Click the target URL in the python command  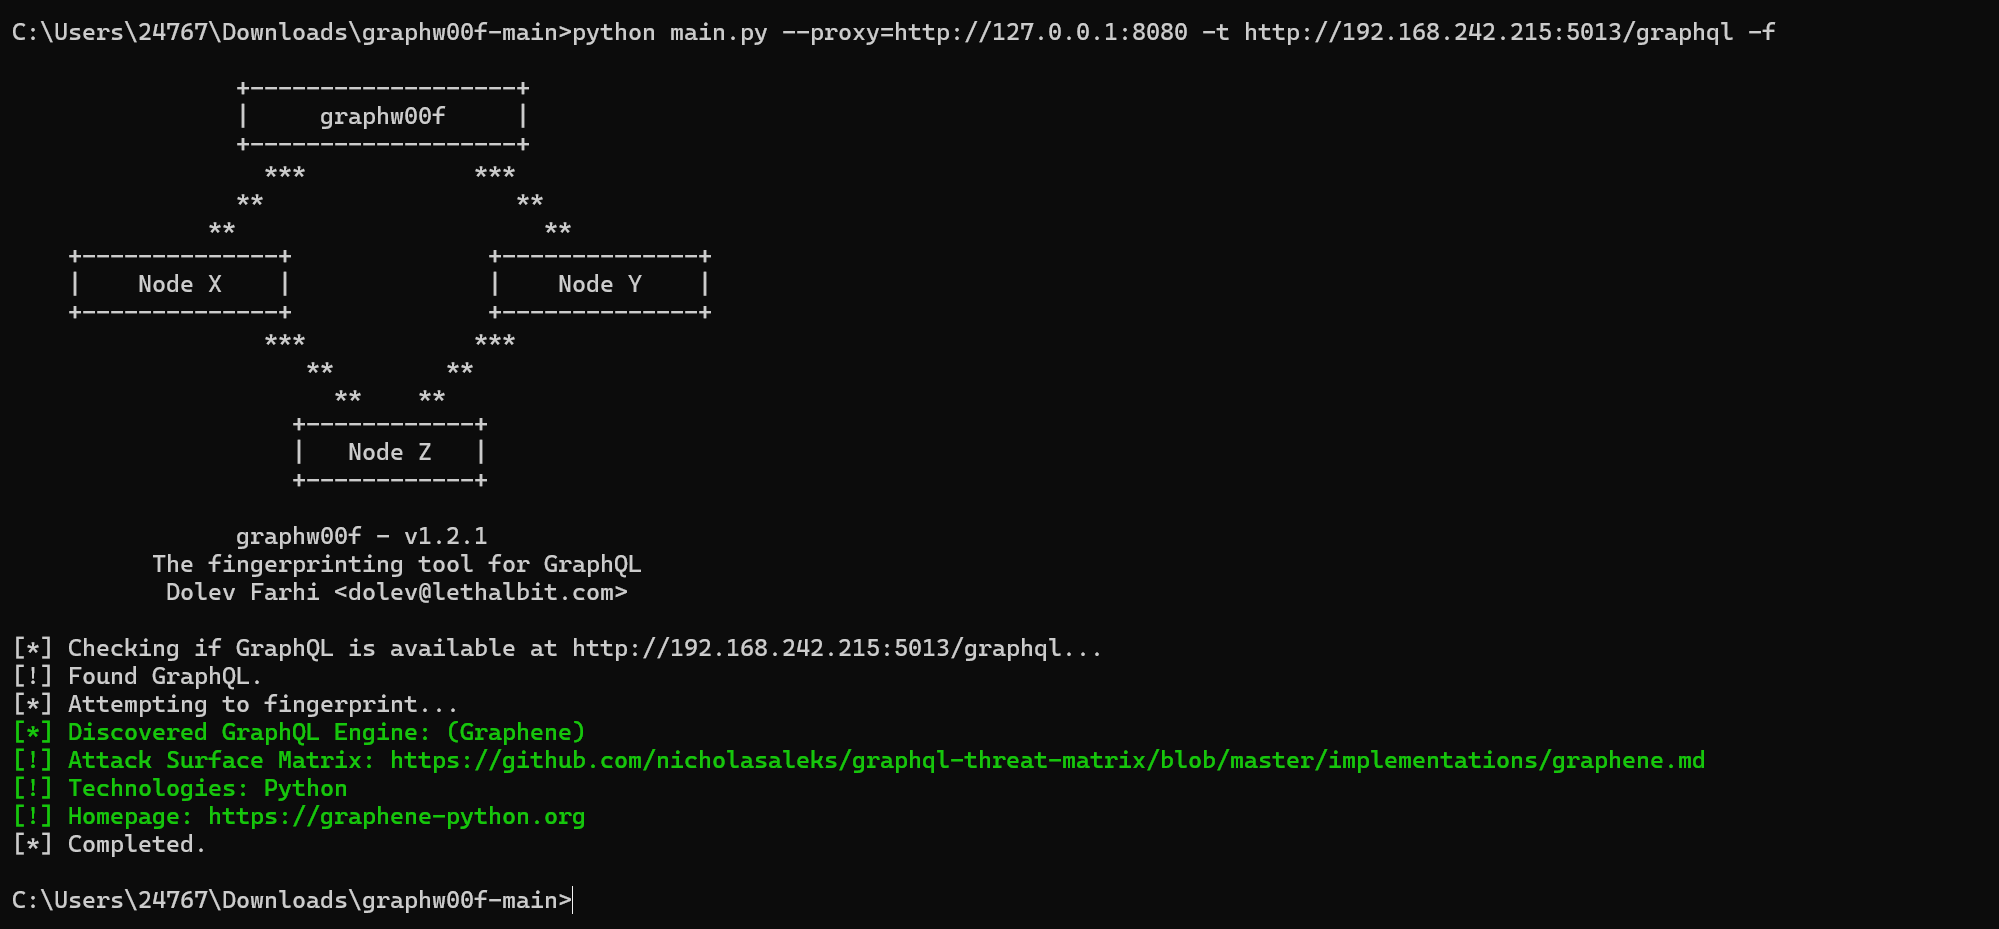click(1488, 32)
